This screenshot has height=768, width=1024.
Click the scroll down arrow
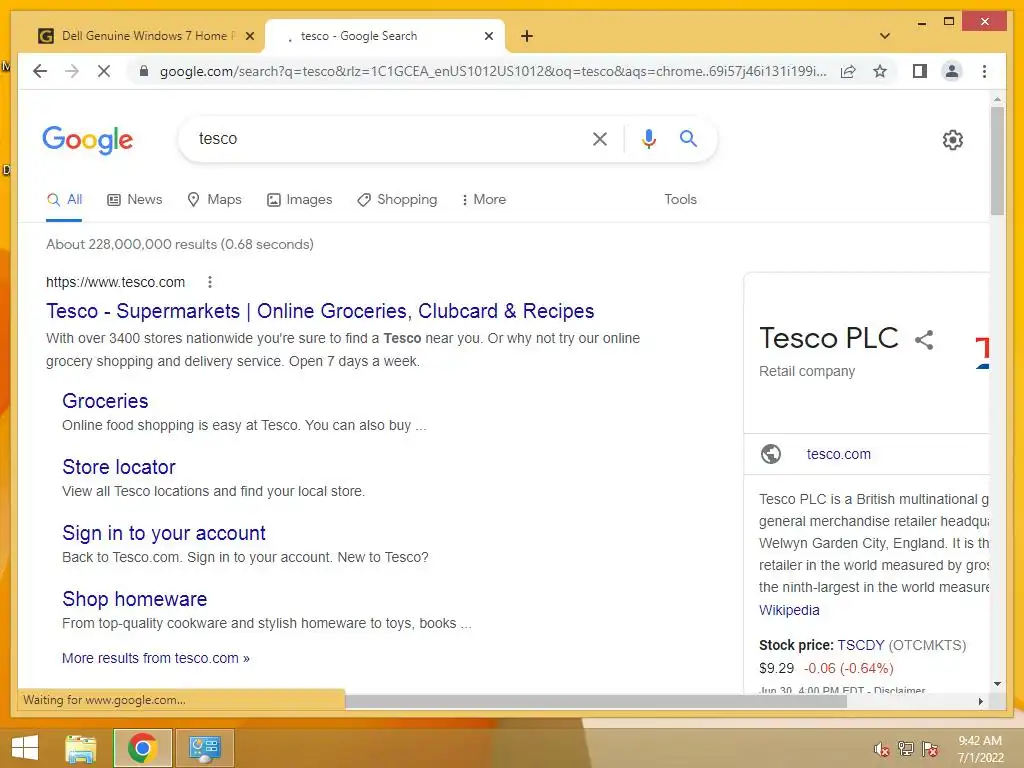pos(997,684)
